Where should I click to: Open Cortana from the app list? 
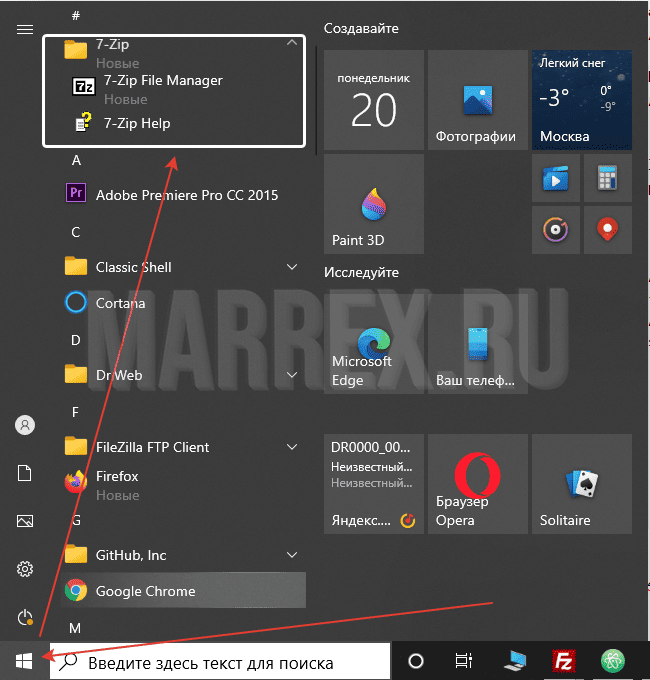point(183,303)
